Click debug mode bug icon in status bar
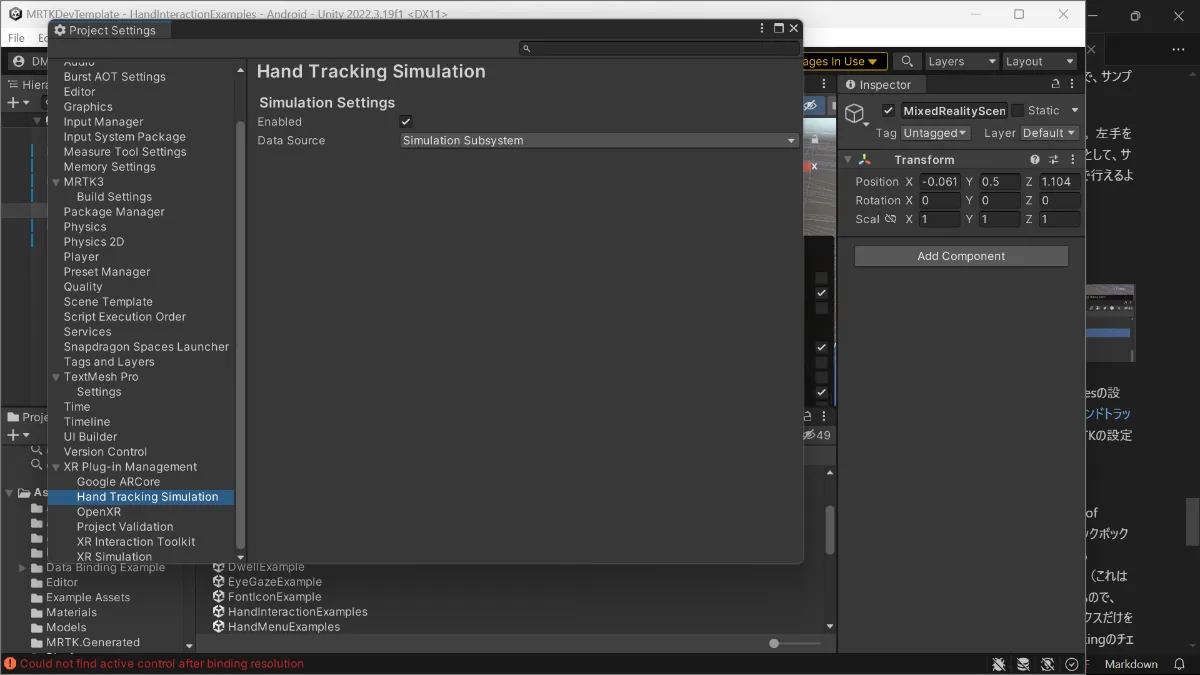Screen dimensions: 1200x675 pyautogui.click(x=999, y=664)
